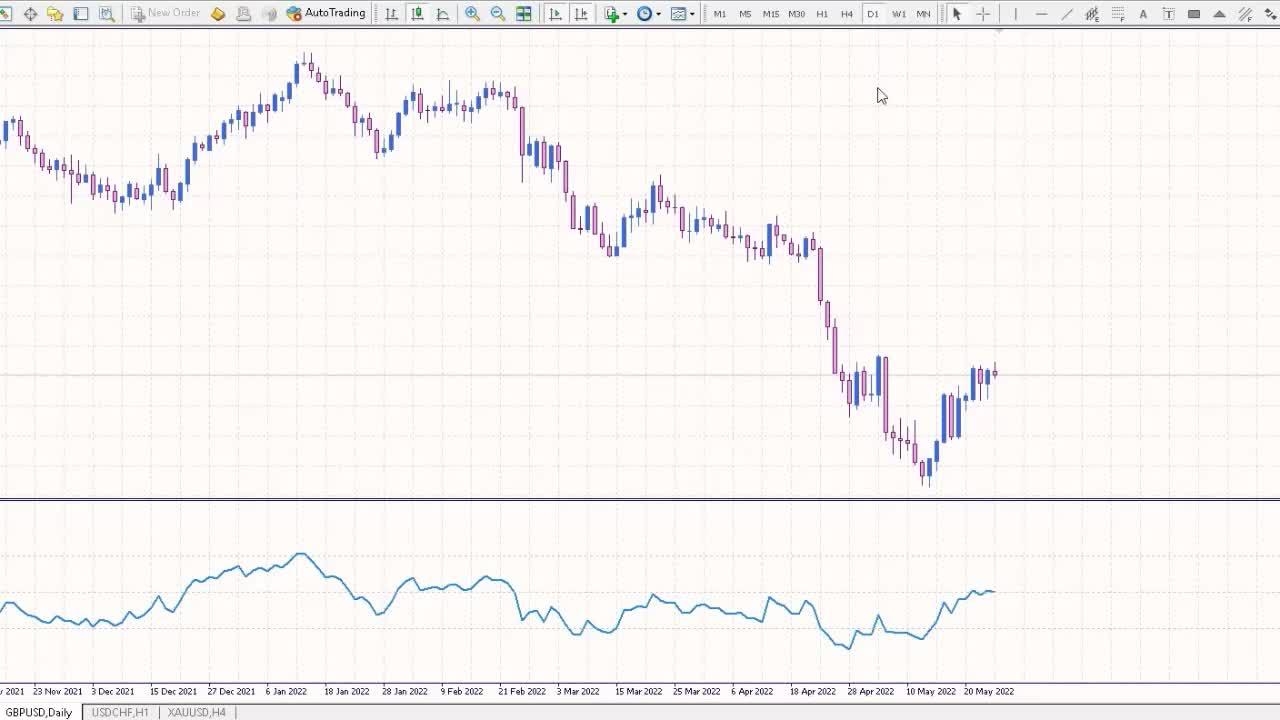Click the Zoom Out magnifier icon

tap(497, 14)
